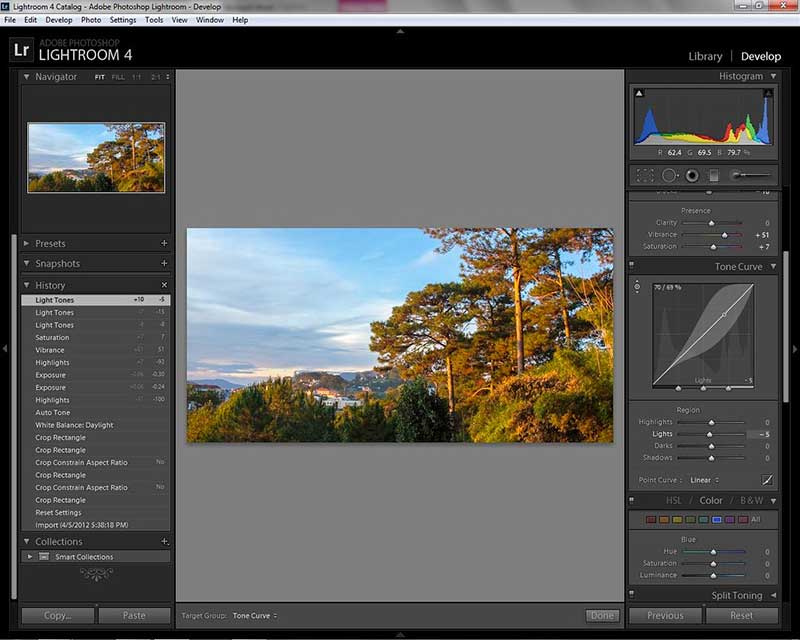Select the Graduated Filter tool
The image size is (800, 640).
pos(714,176)
